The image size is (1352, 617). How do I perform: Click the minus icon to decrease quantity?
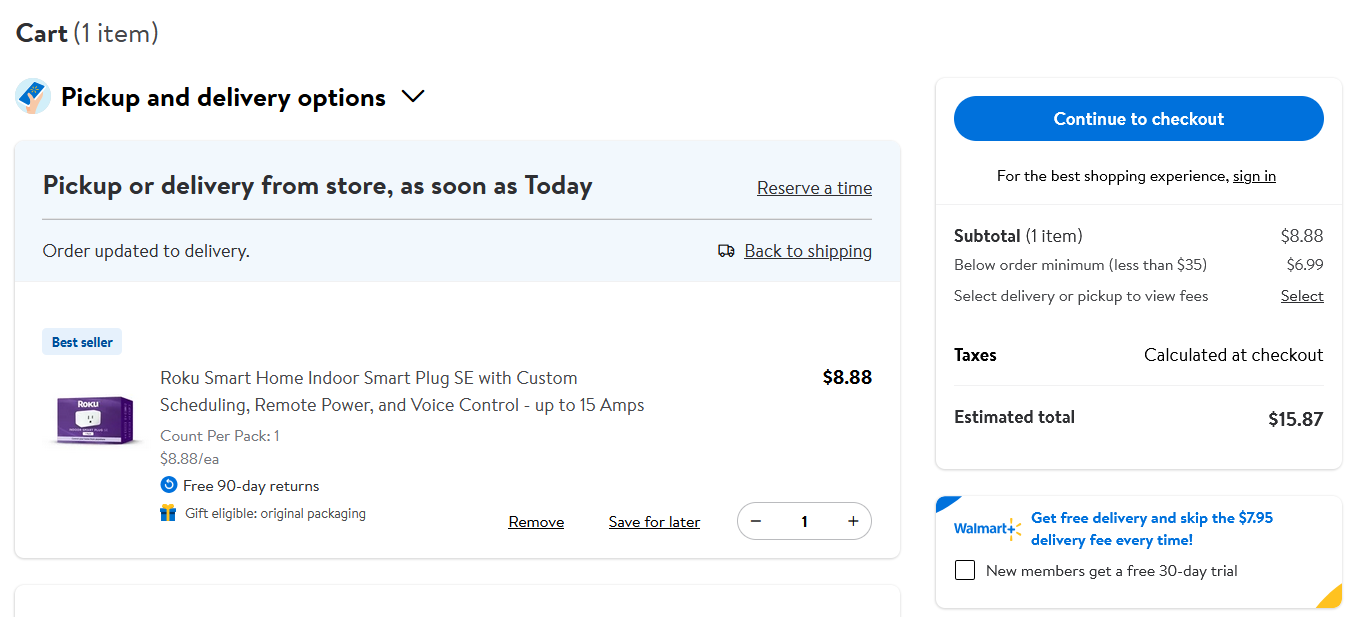[x=756, y=521]
